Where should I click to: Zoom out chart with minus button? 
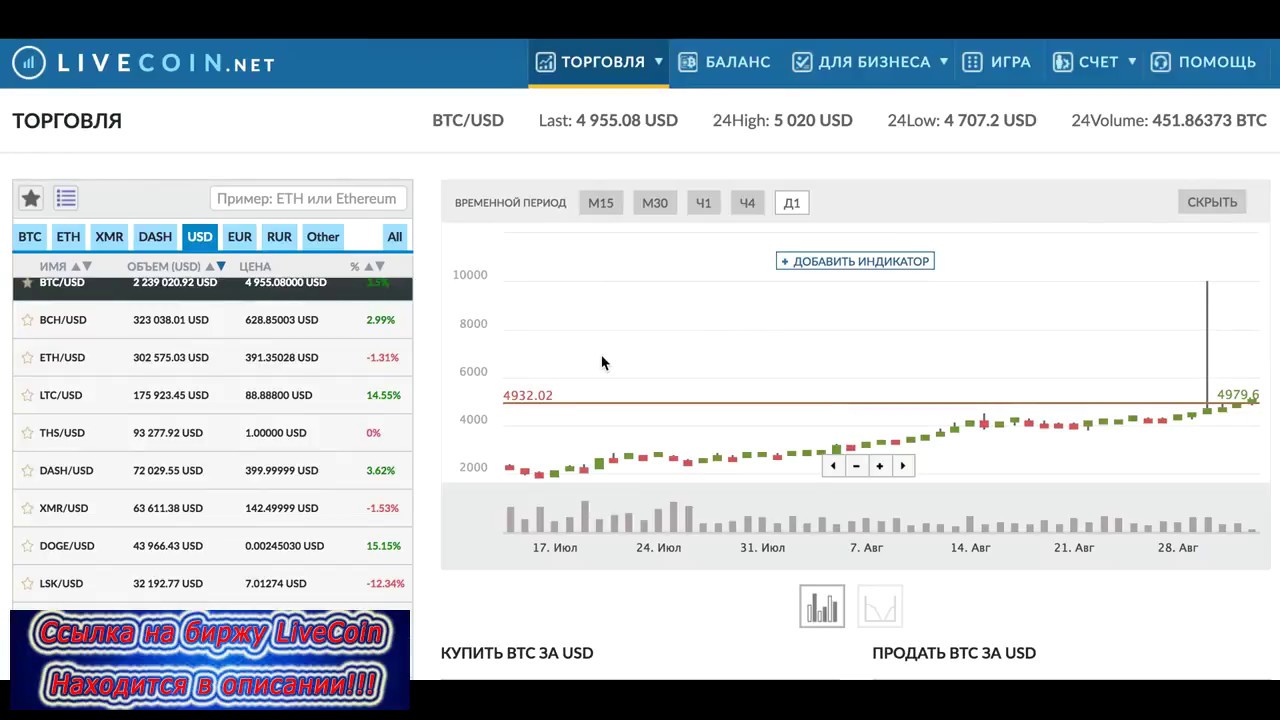(x=856, y=466)
